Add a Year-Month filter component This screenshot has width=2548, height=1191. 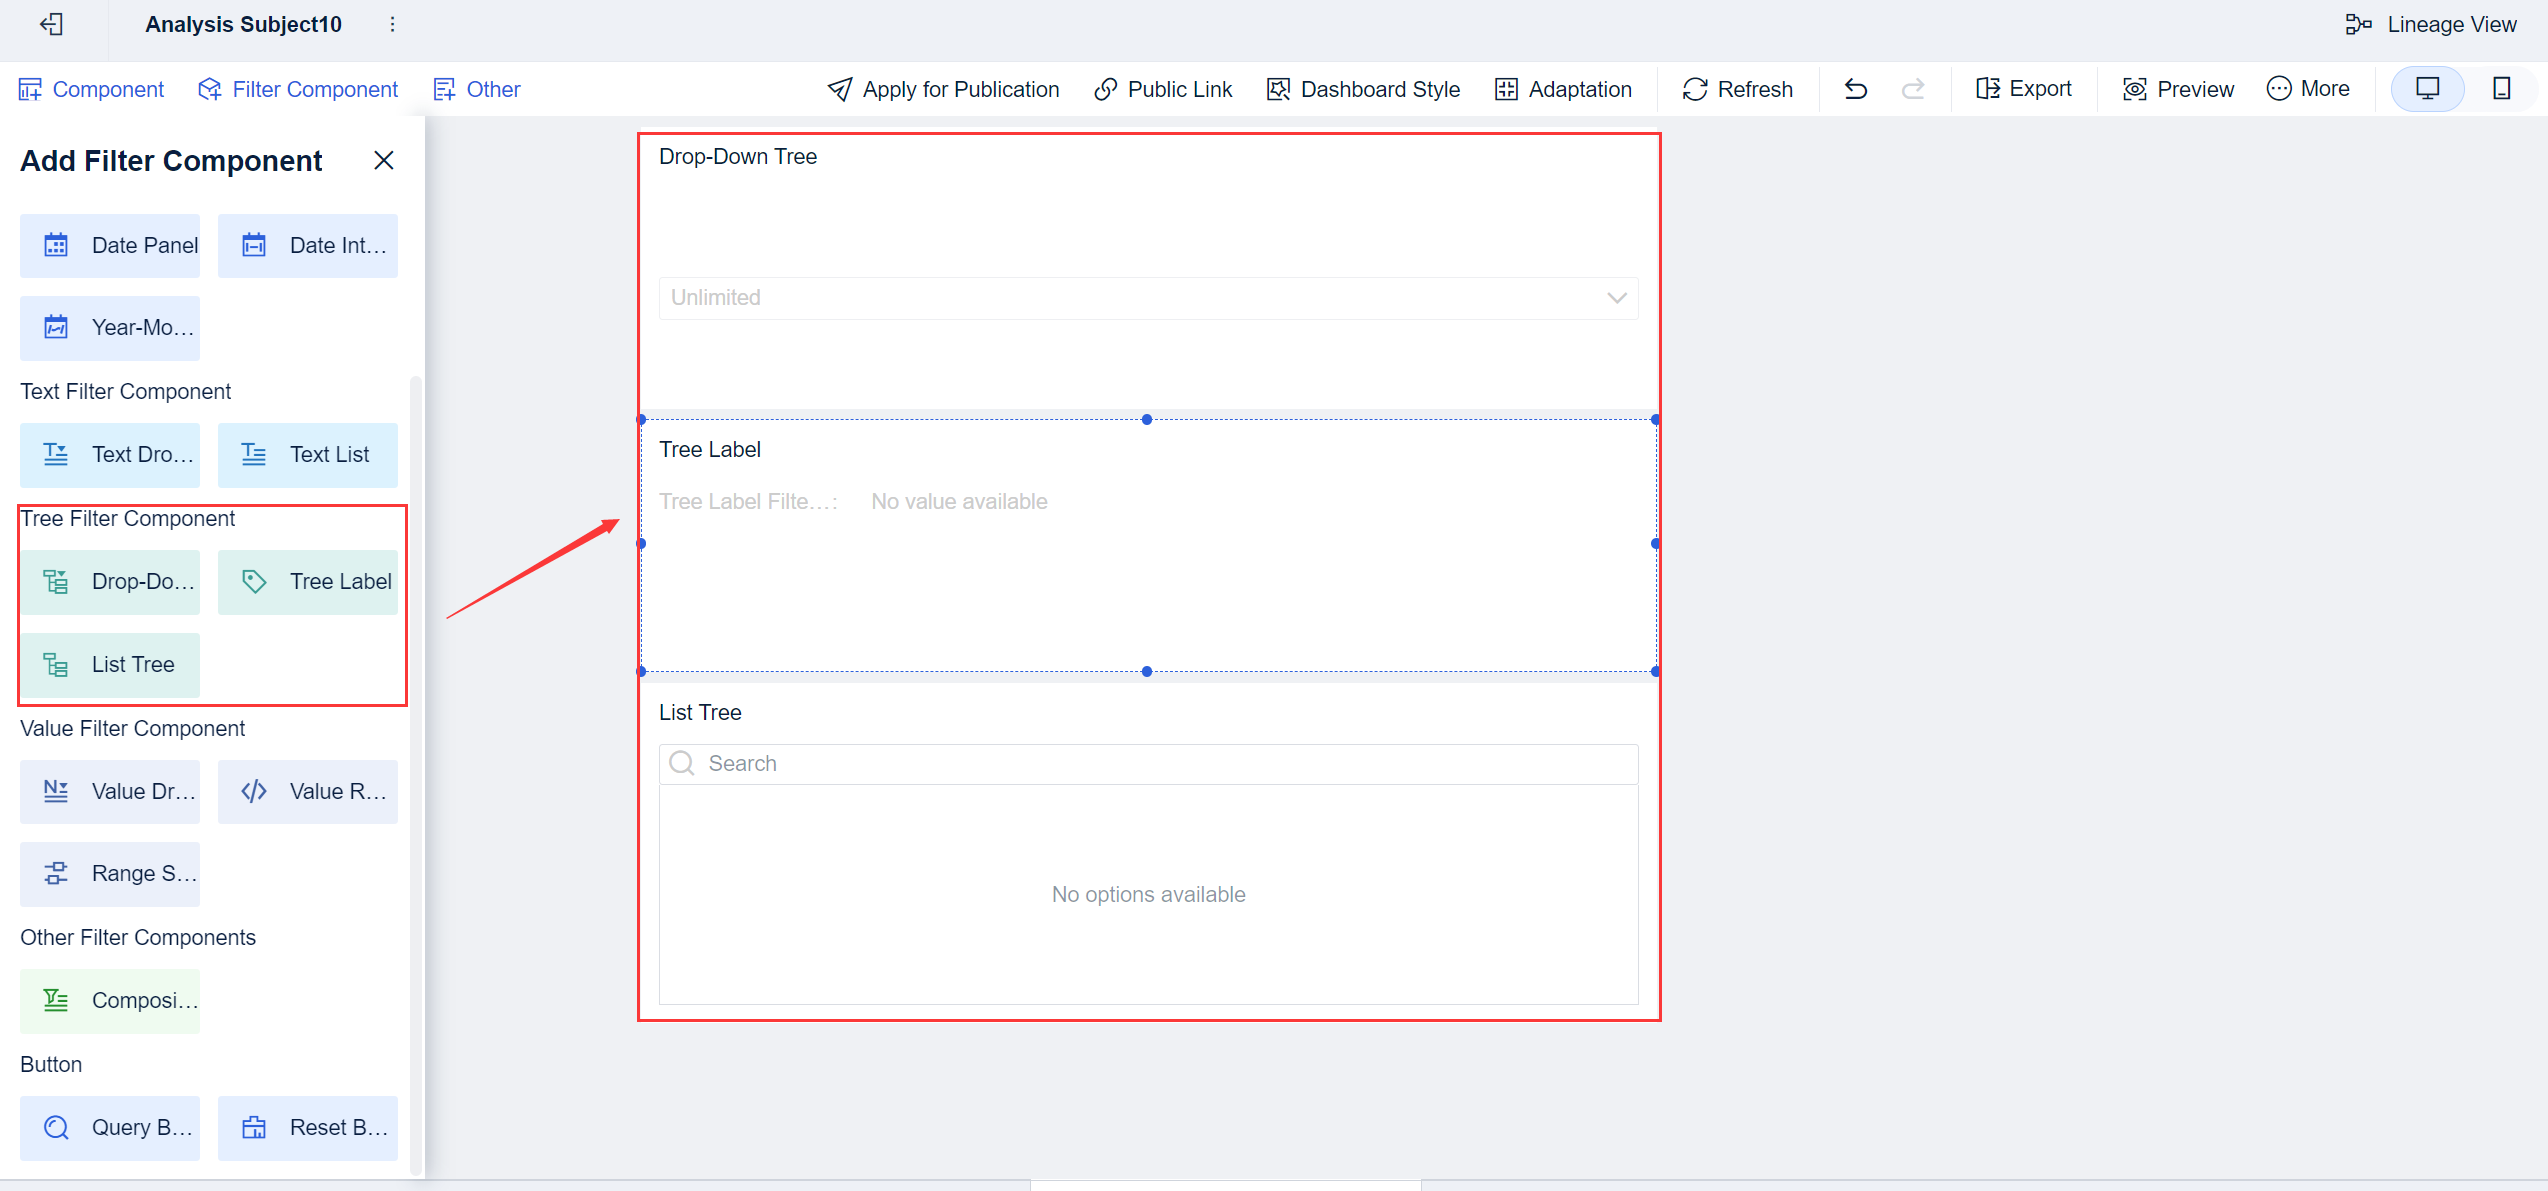(110, 327)
